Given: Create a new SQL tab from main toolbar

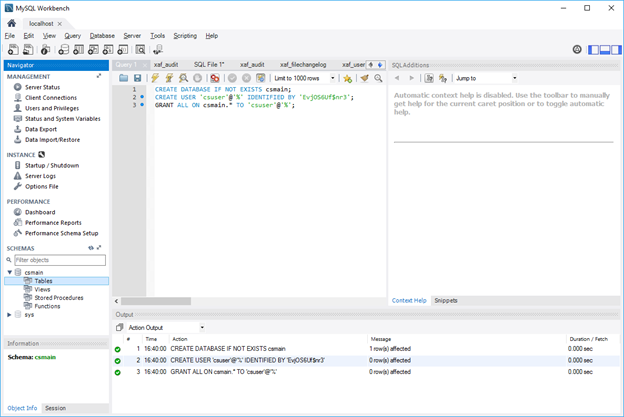Looking at the screenshot, I should (13, 49).
